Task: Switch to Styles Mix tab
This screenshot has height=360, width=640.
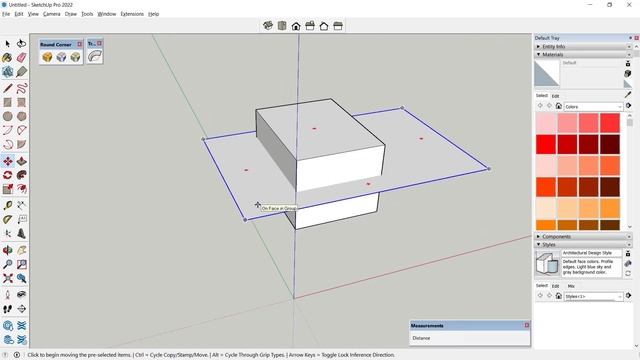Action: tap(571, 286)
